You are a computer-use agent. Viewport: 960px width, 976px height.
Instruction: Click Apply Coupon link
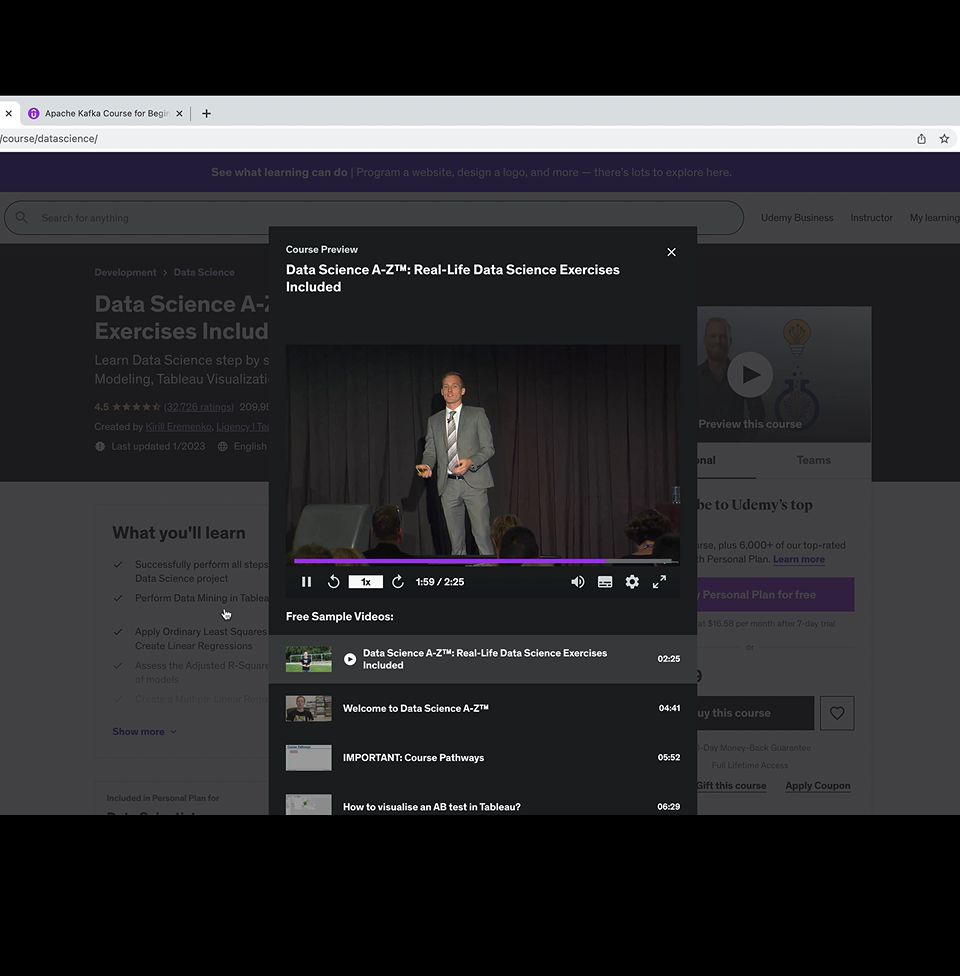point(817,786)
